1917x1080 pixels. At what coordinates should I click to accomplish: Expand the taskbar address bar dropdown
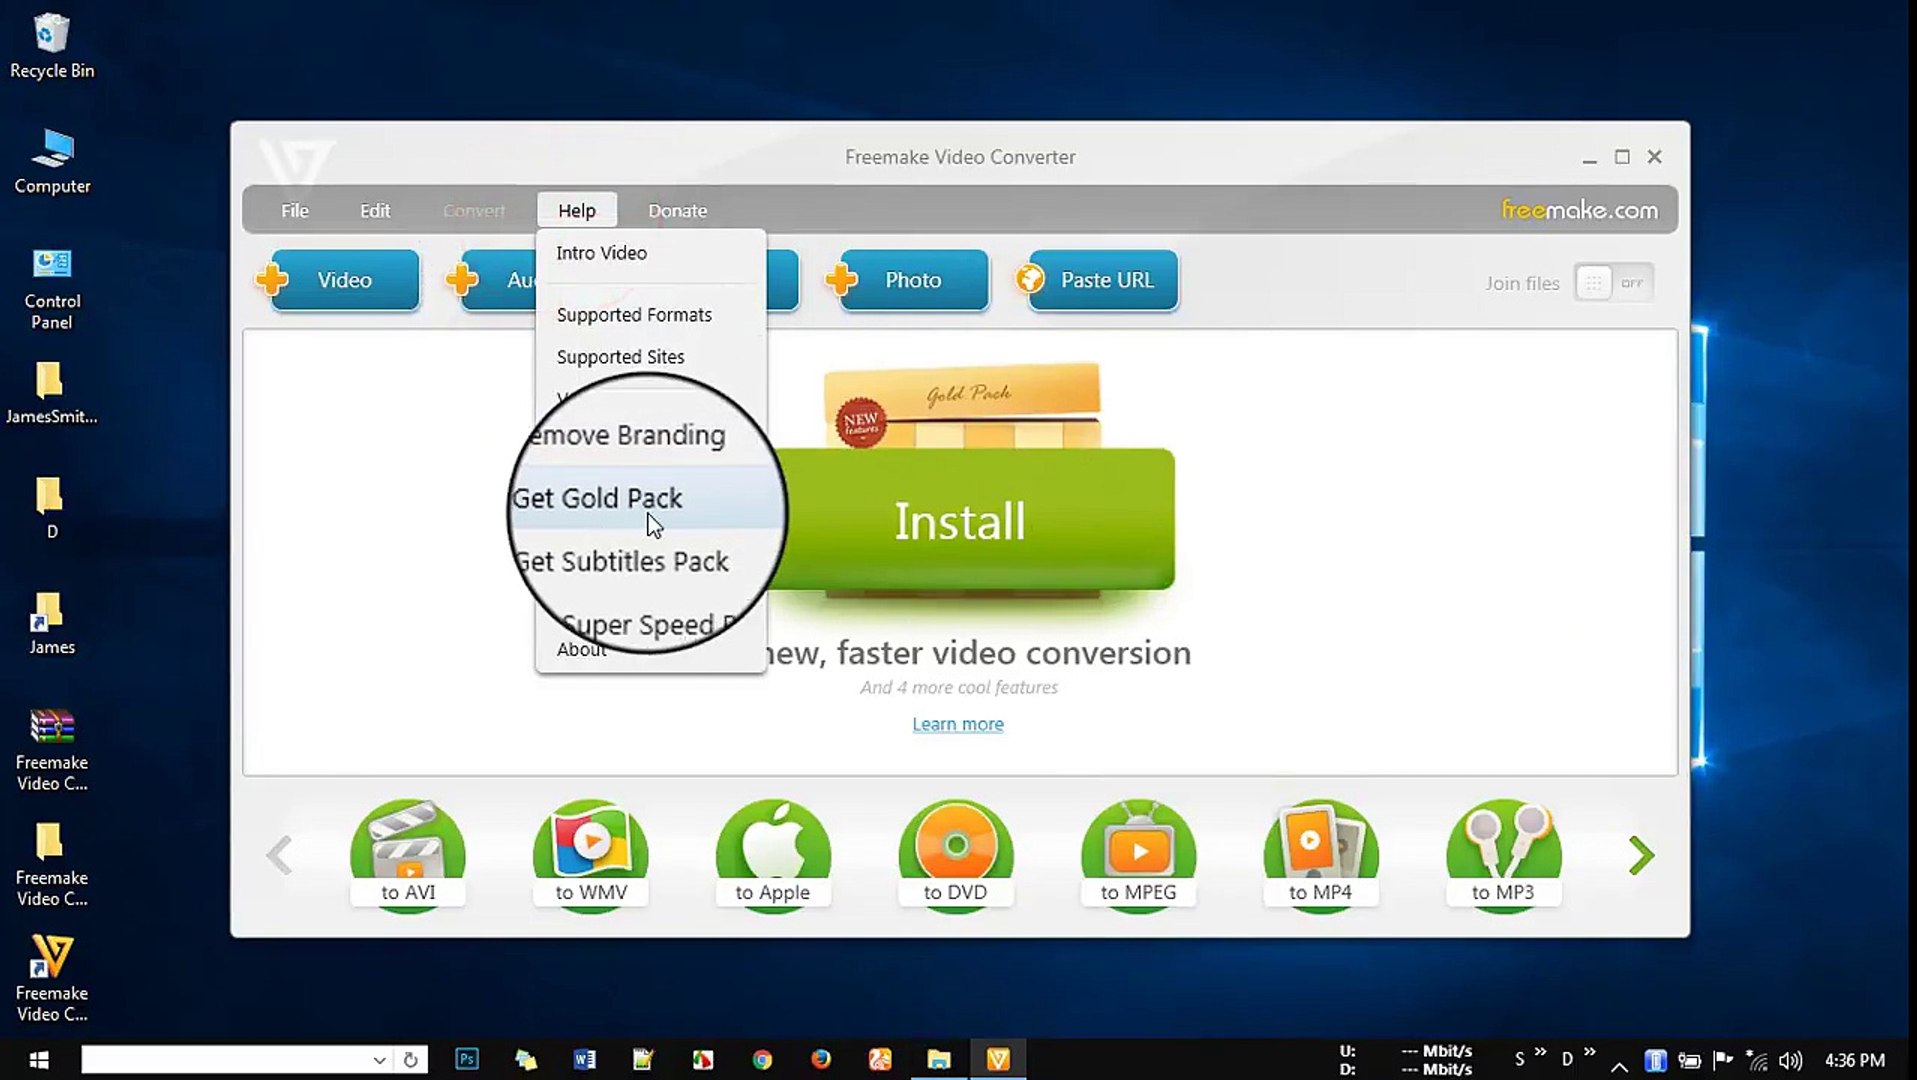click(x=379, y=1060)
